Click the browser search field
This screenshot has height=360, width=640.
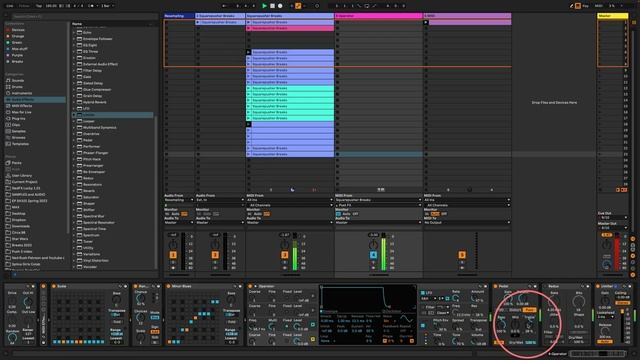click(x=84, y=16)
